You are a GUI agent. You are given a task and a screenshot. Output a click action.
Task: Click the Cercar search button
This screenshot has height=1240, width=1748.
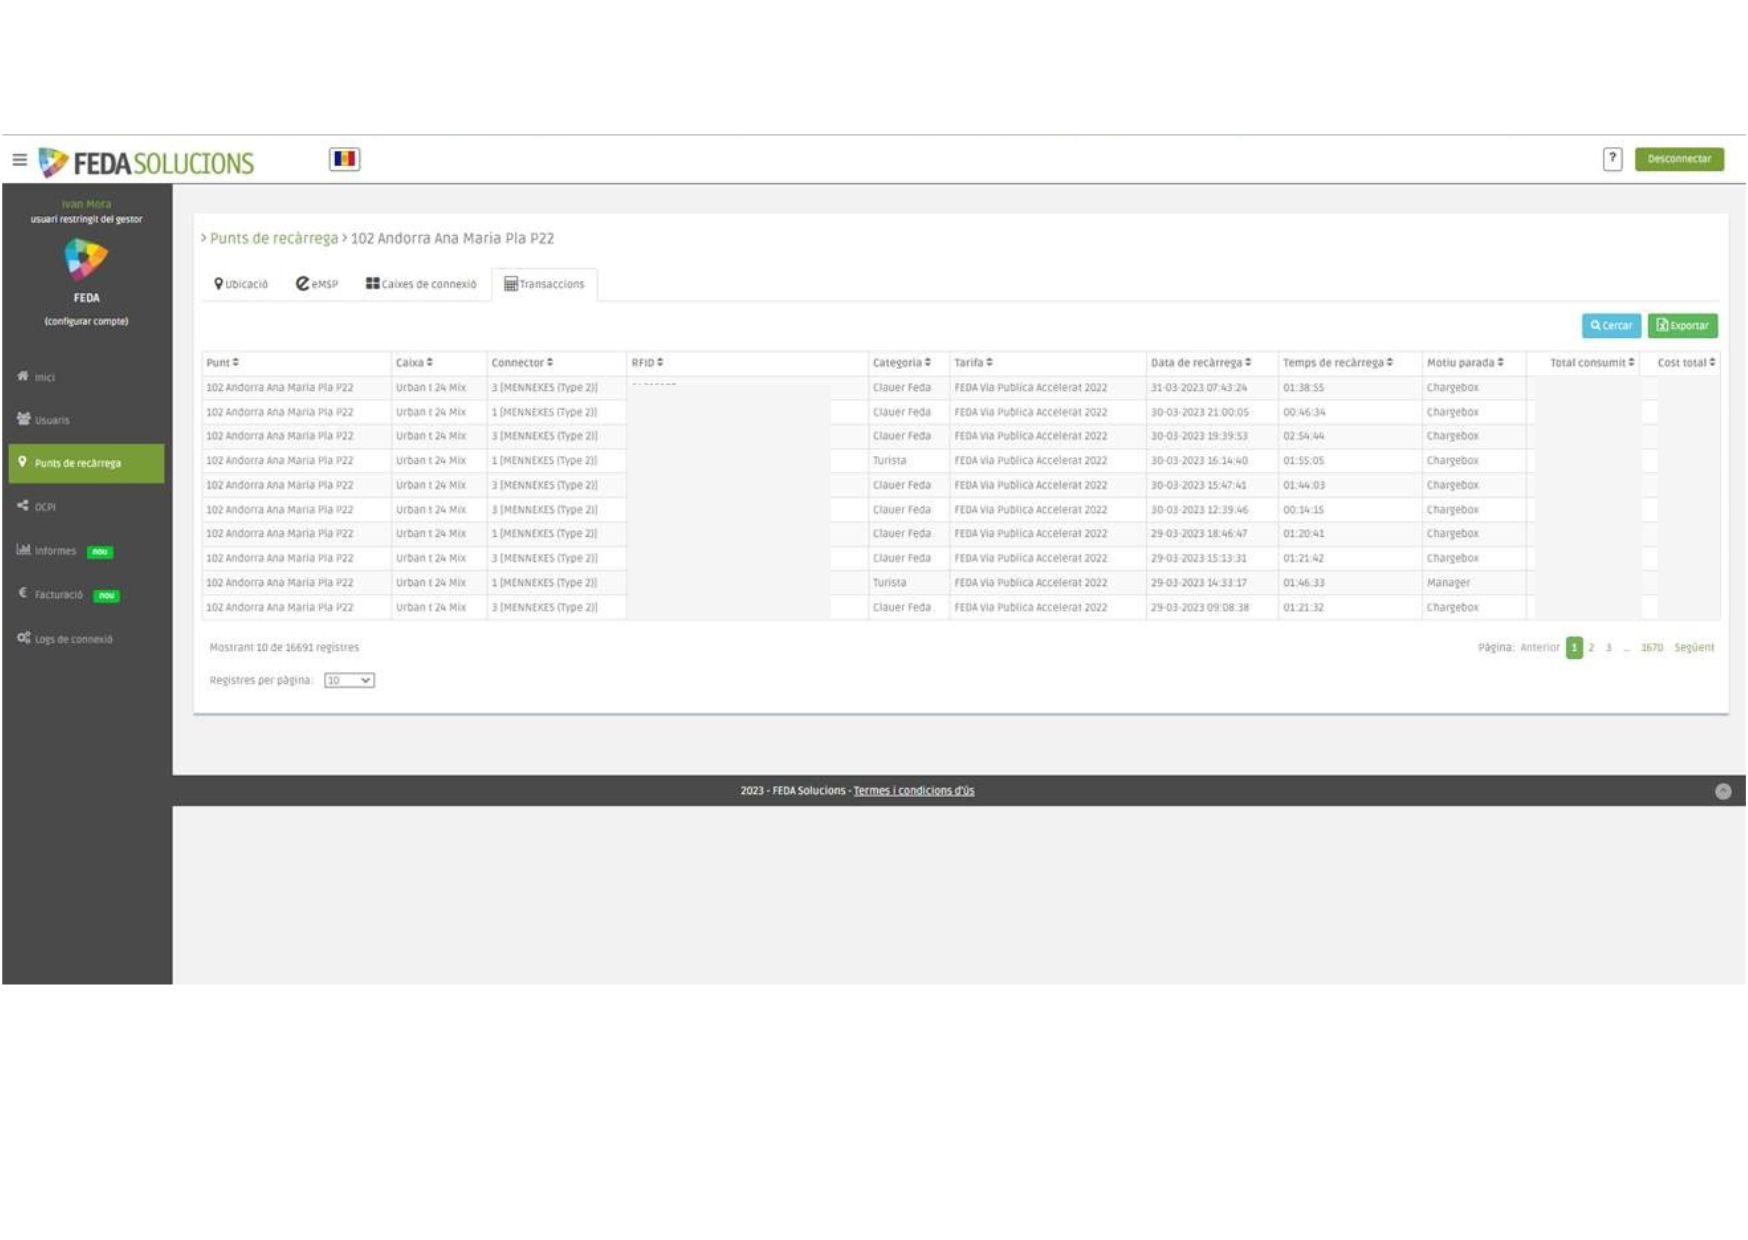pyautogui.click(x=1610, y=325)
